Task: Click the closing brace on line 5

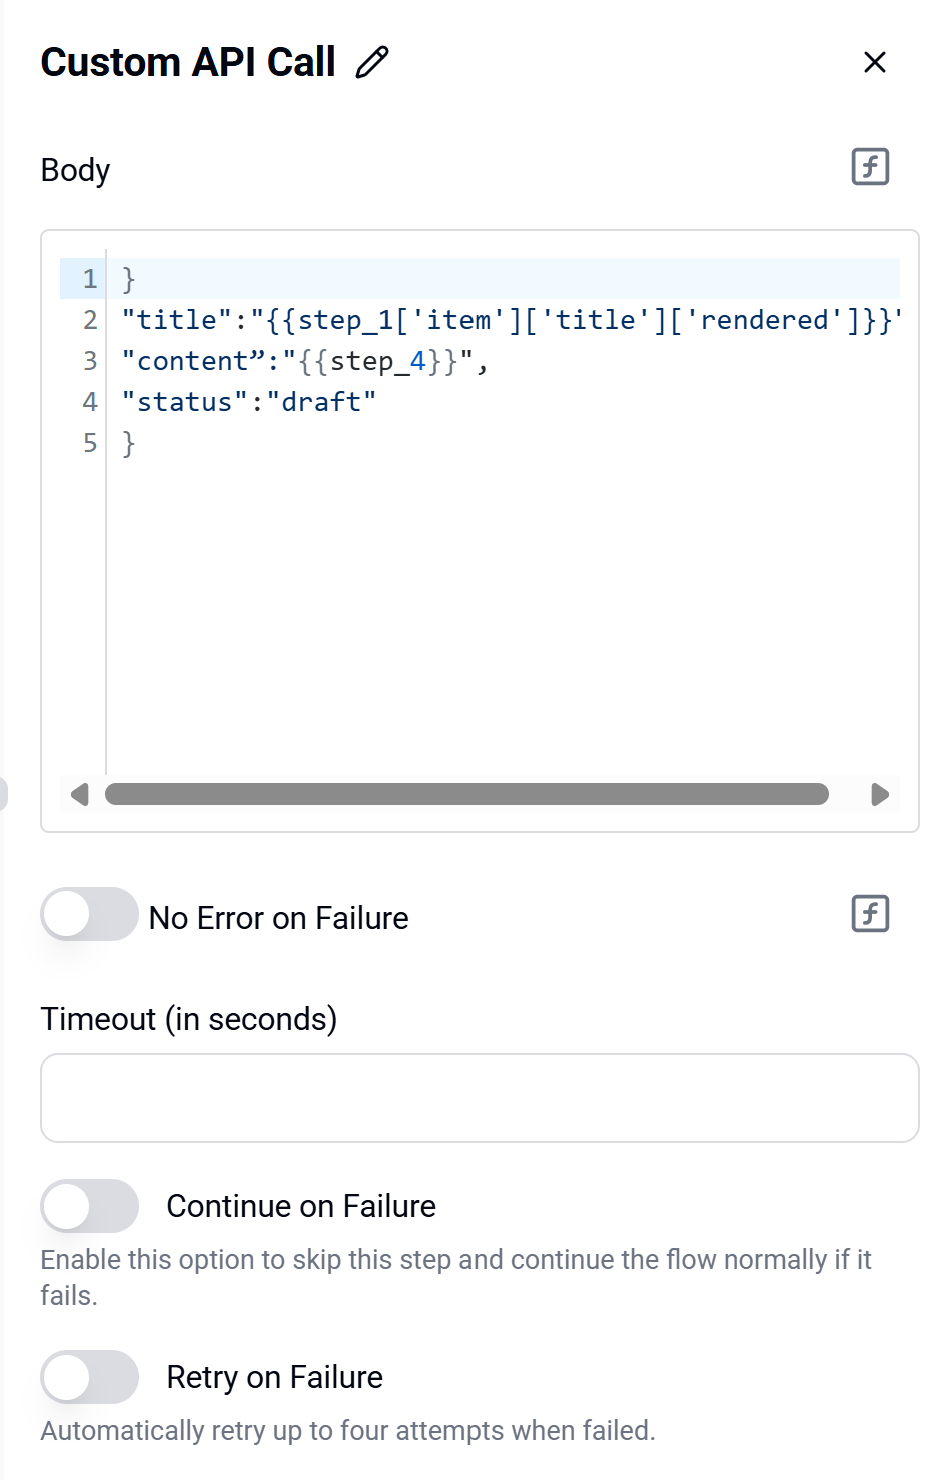Action: (x=128, y=443)
